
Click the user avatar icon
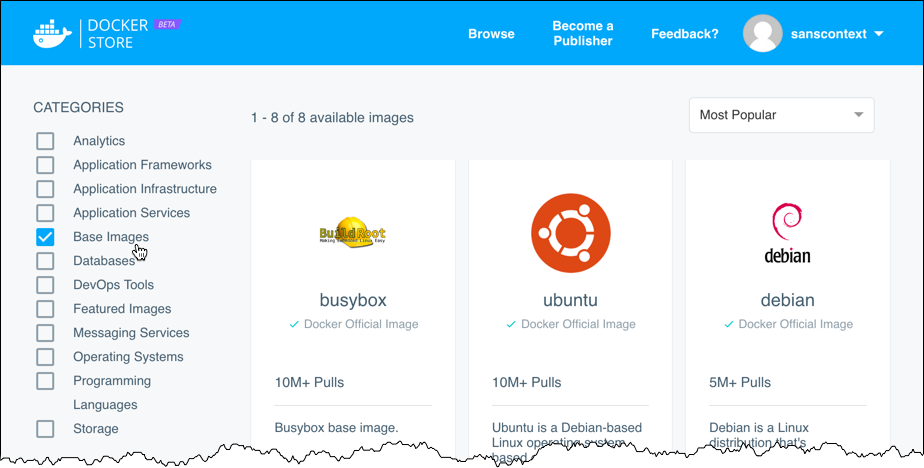click(x=762, y=34)
